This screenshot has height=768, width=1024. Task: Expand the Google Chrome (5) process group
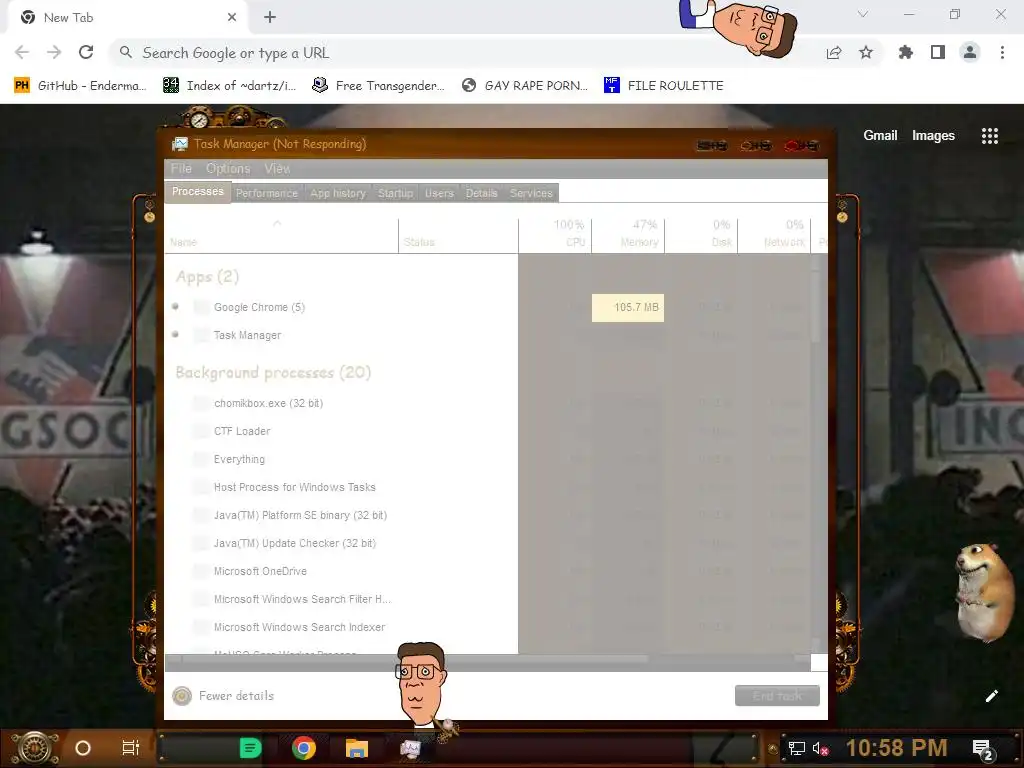tap(175, 306)
